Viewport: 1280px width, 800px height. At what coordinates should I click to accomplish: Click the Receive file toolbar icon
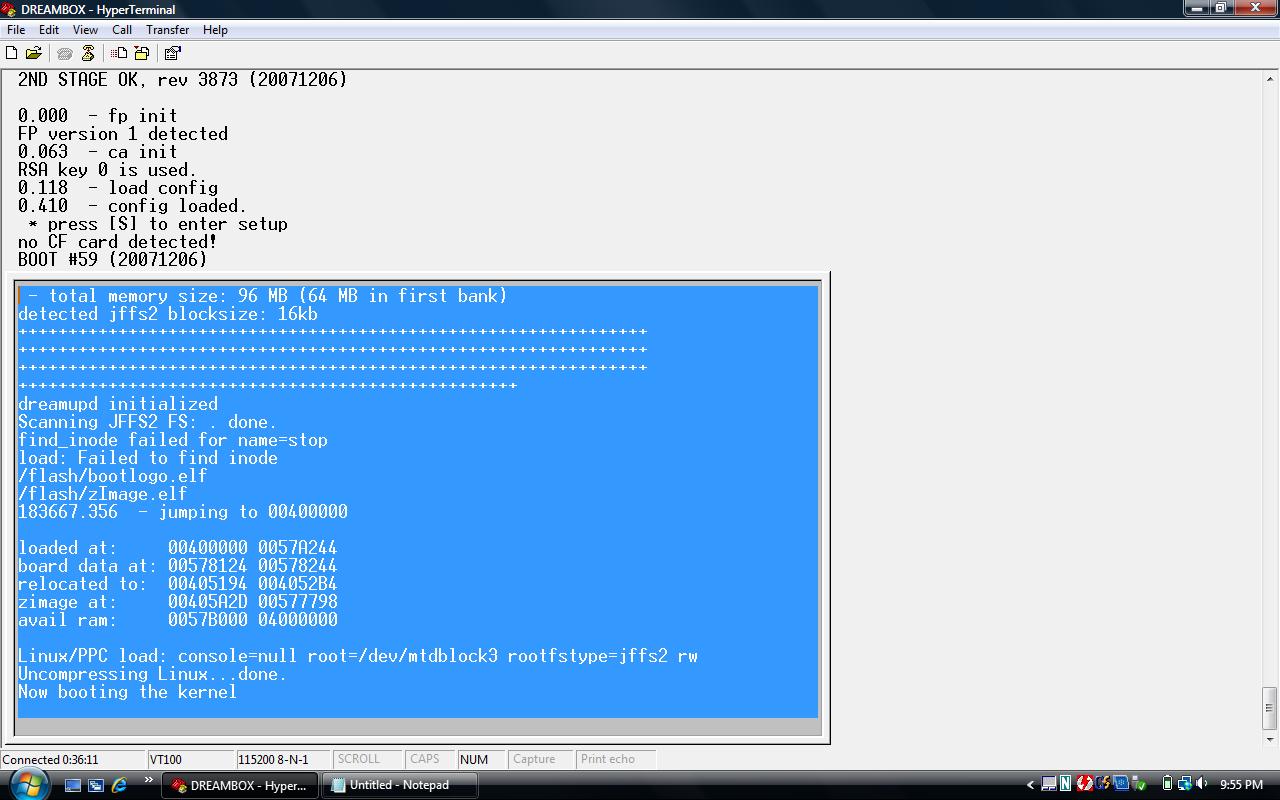coord(142,53)
